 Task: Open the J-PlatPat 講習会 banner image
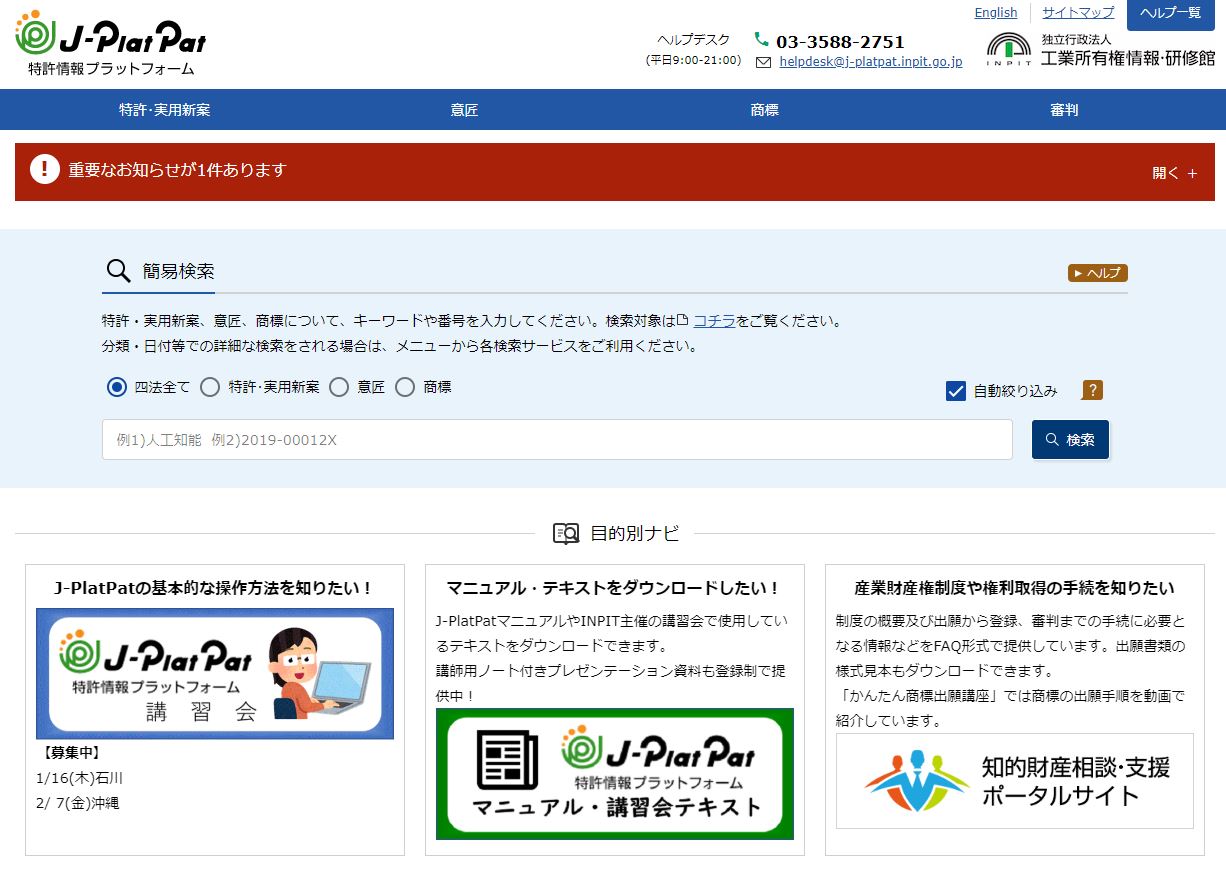(215, 674)
